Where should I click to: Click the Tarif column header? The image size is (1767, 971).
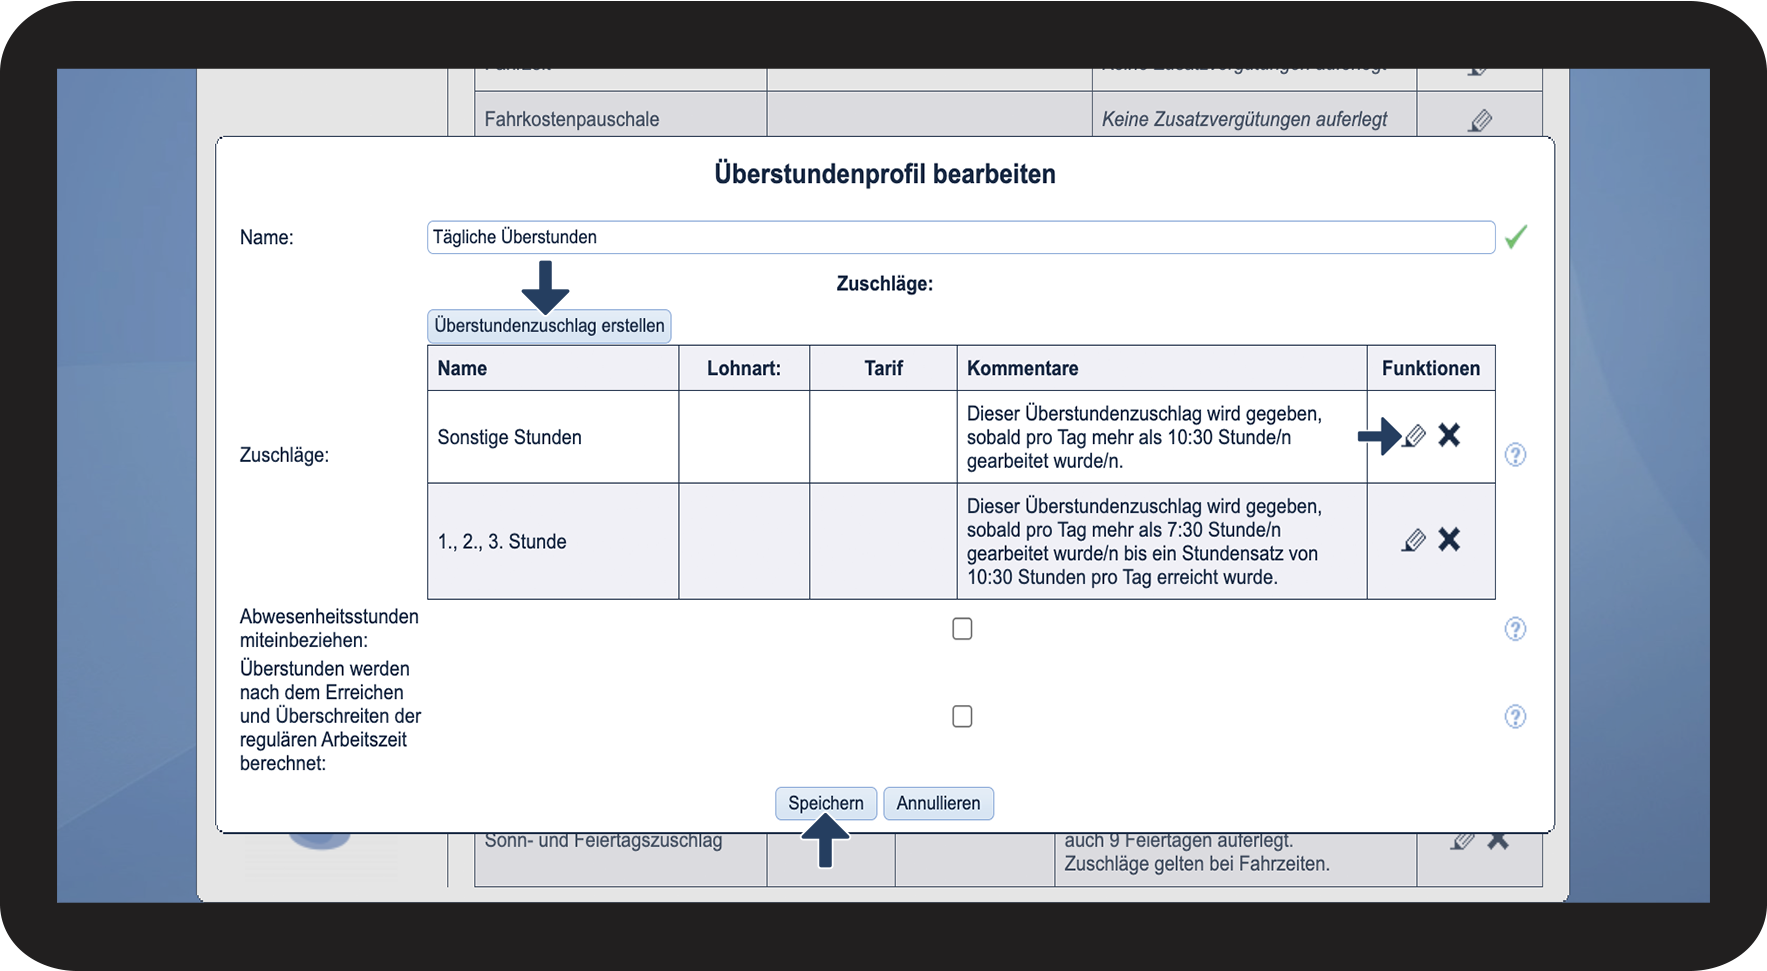883,368
